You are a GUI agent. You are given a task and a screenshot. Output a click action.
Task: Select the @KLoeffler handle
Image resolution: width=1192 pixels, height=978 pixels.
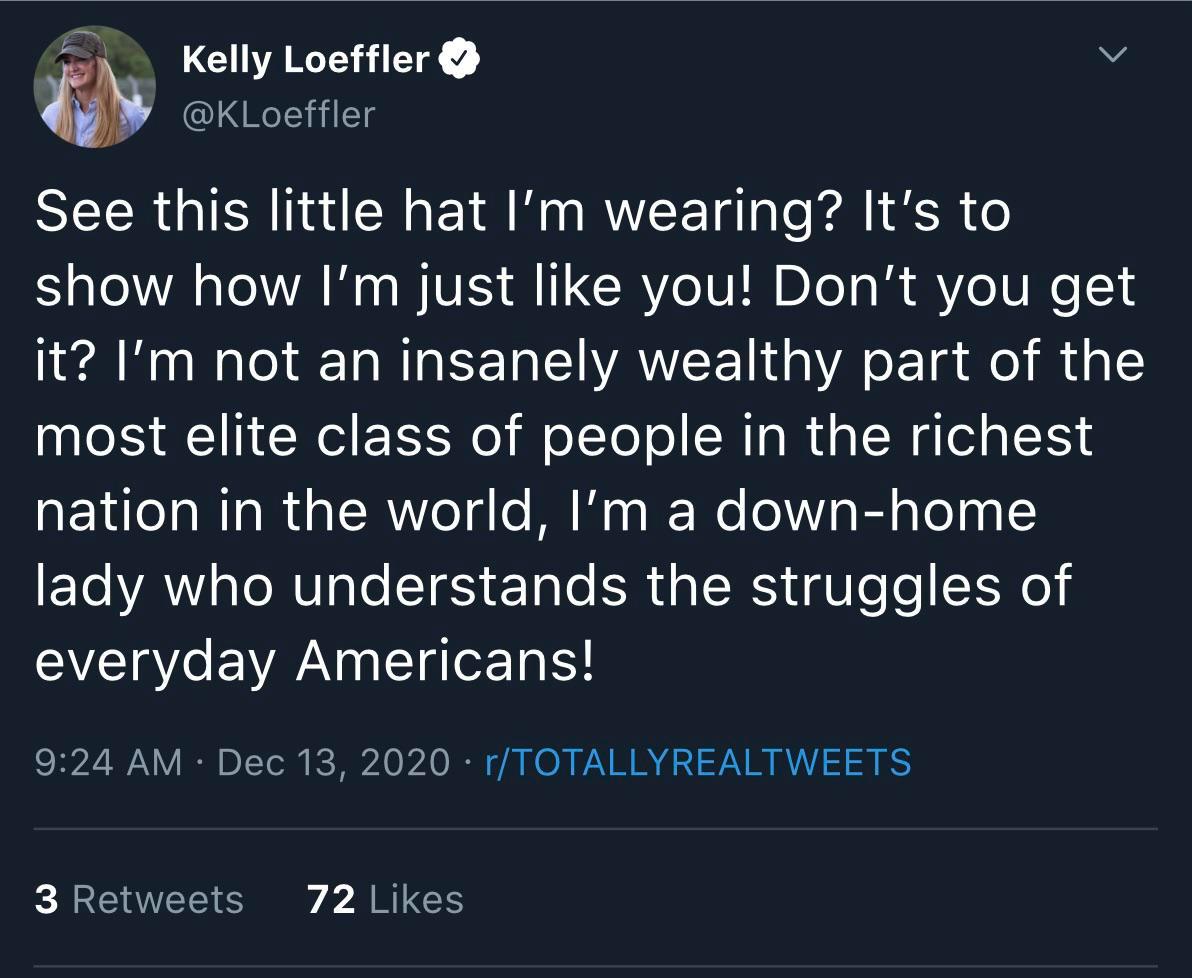276,114
